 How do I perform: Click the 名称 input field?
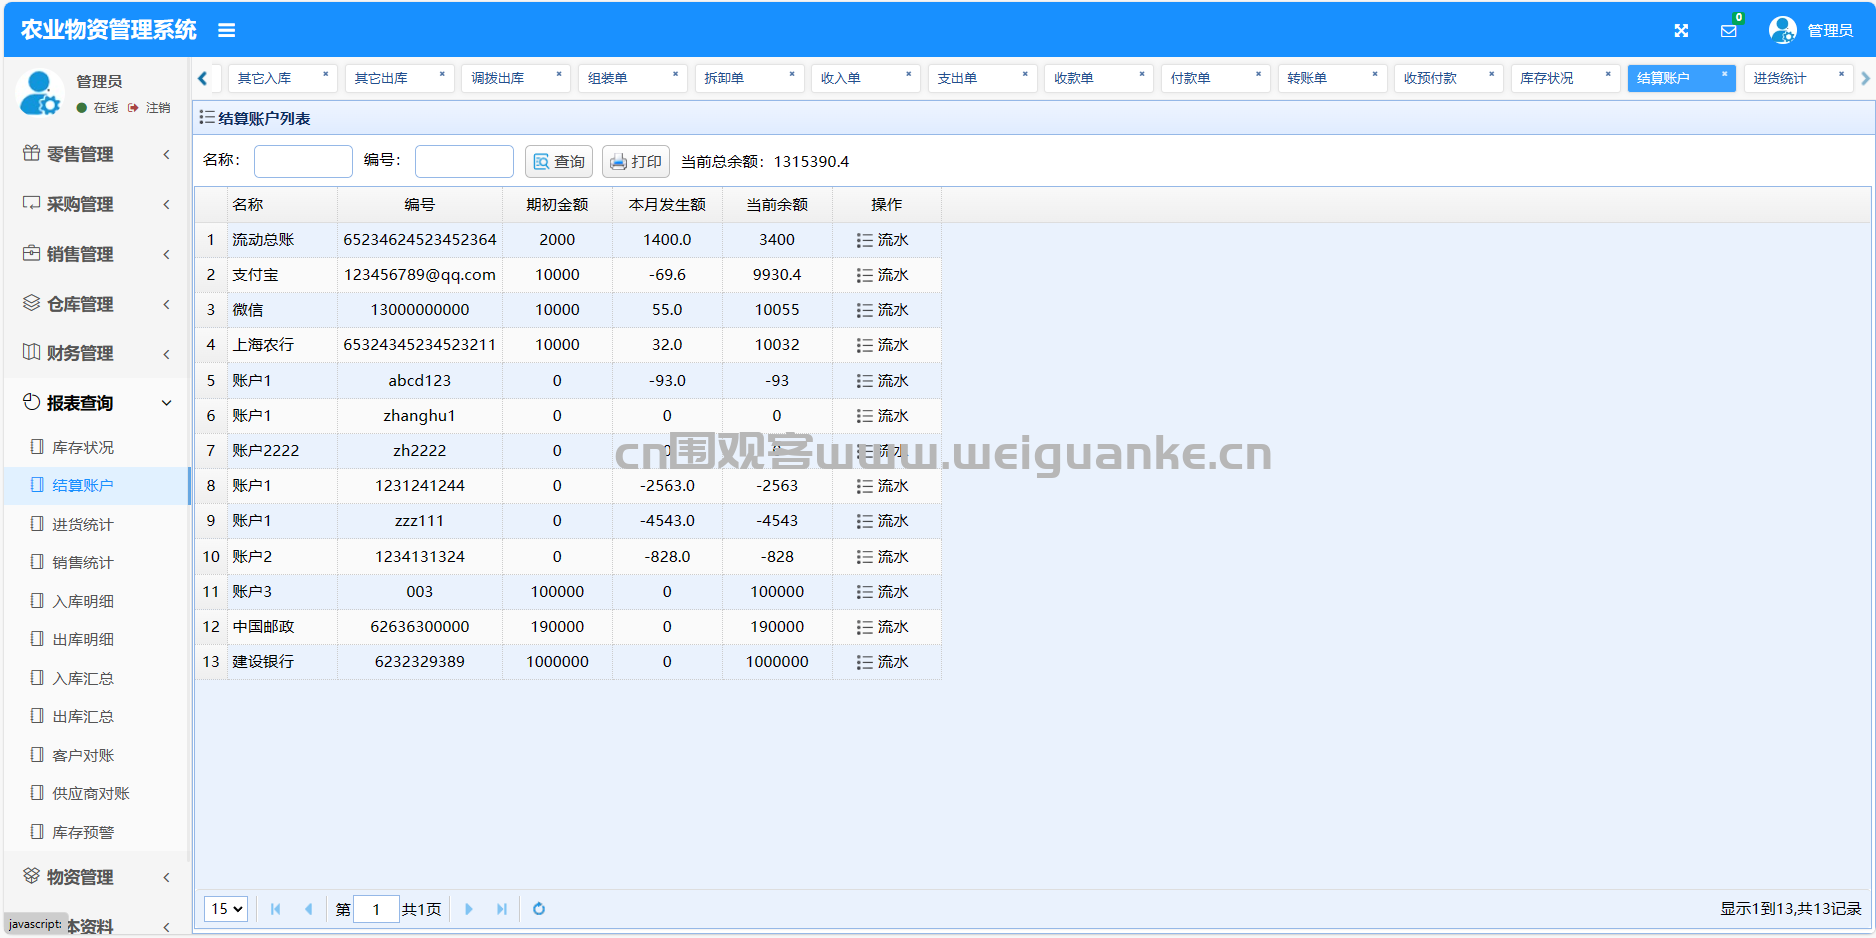click(x=303, y=162)
